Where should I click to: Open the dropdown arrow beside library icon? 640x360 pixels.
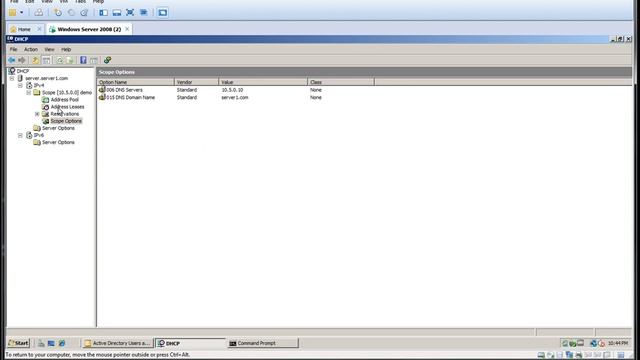pyautogui.click(x=22, y=13)
